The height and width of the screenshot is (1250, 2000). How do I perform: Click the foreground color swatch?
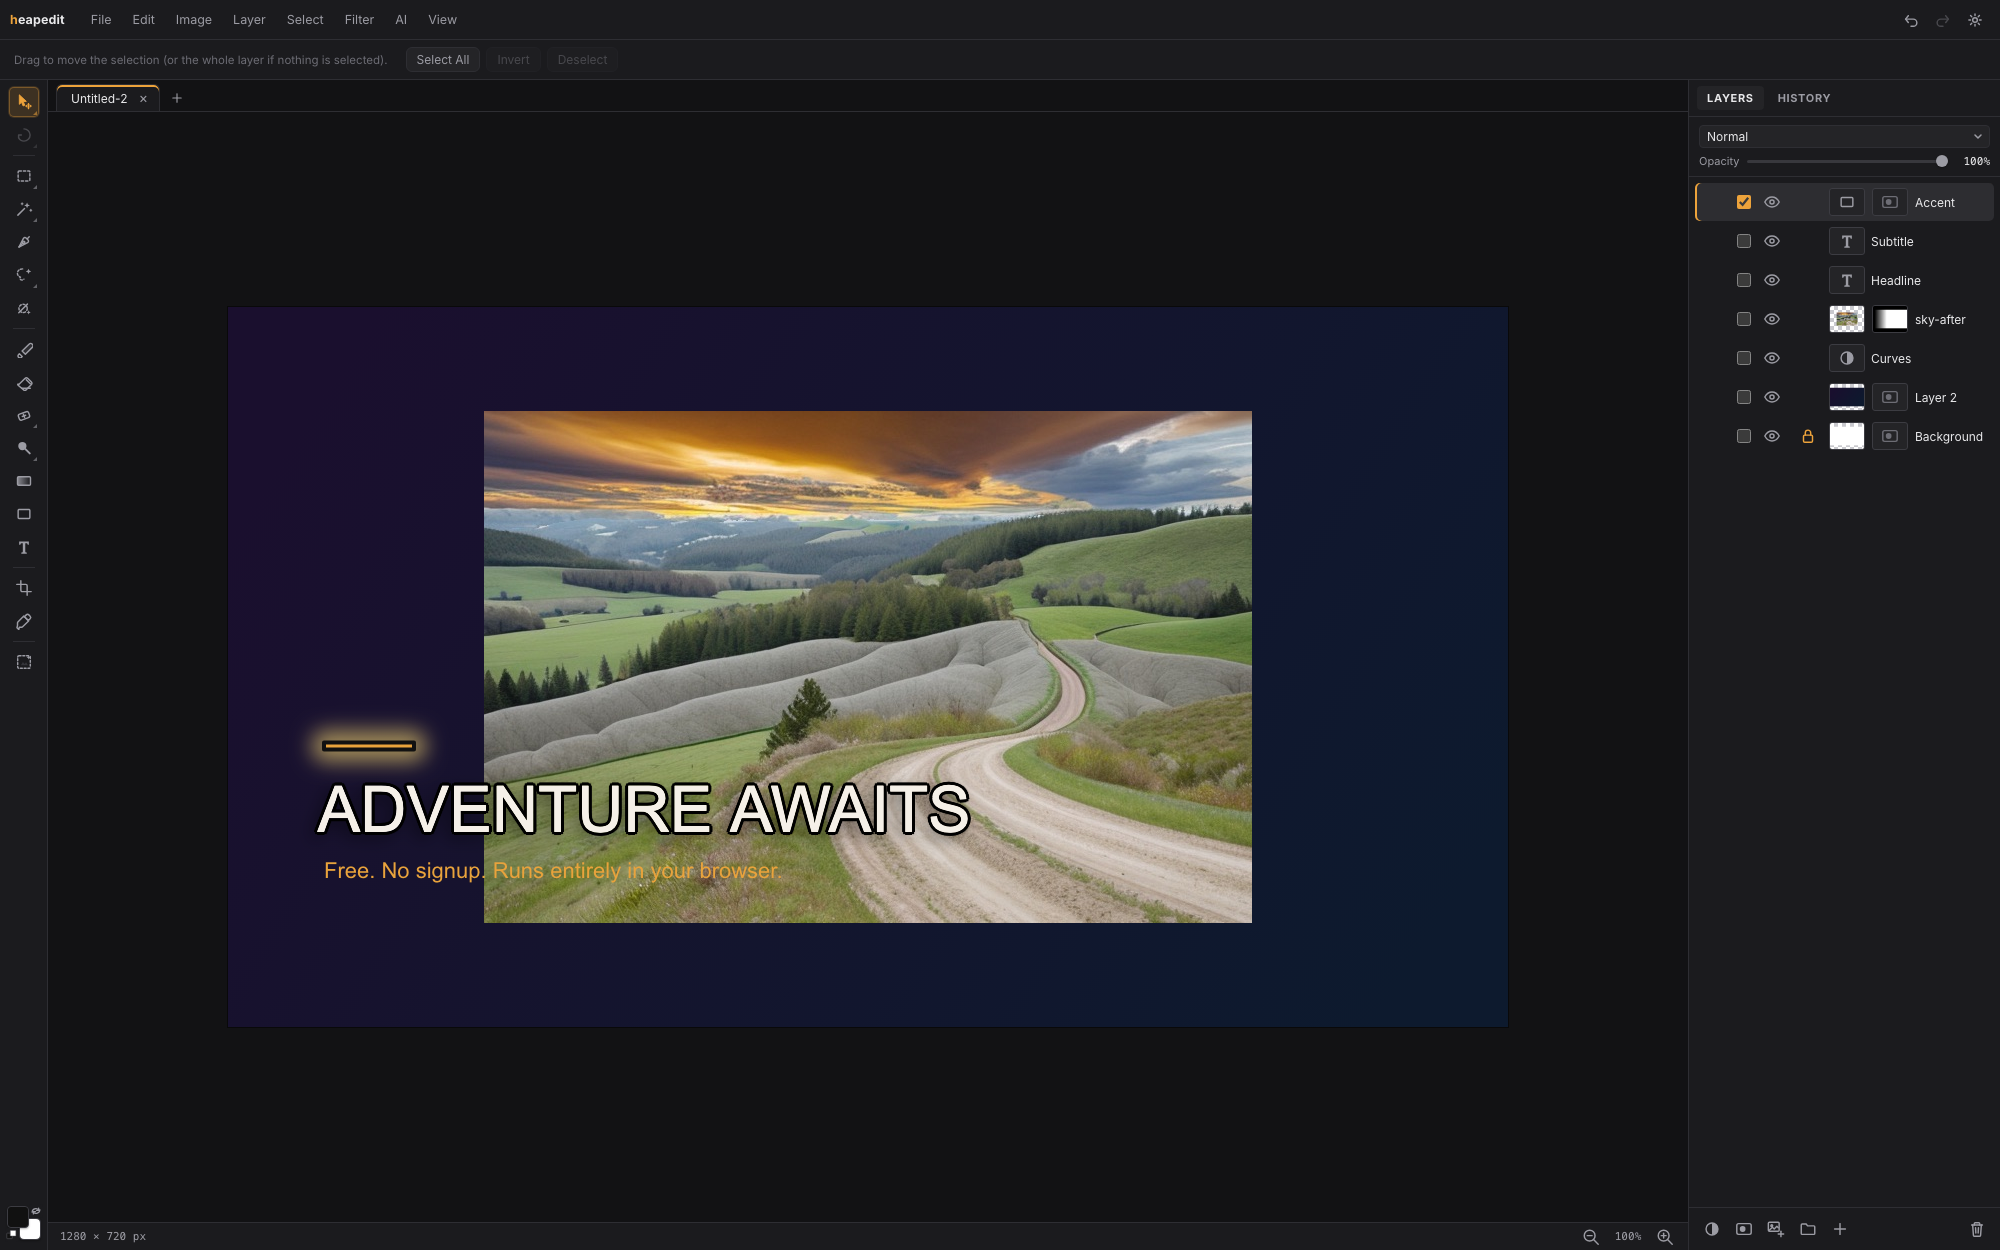18,1217
